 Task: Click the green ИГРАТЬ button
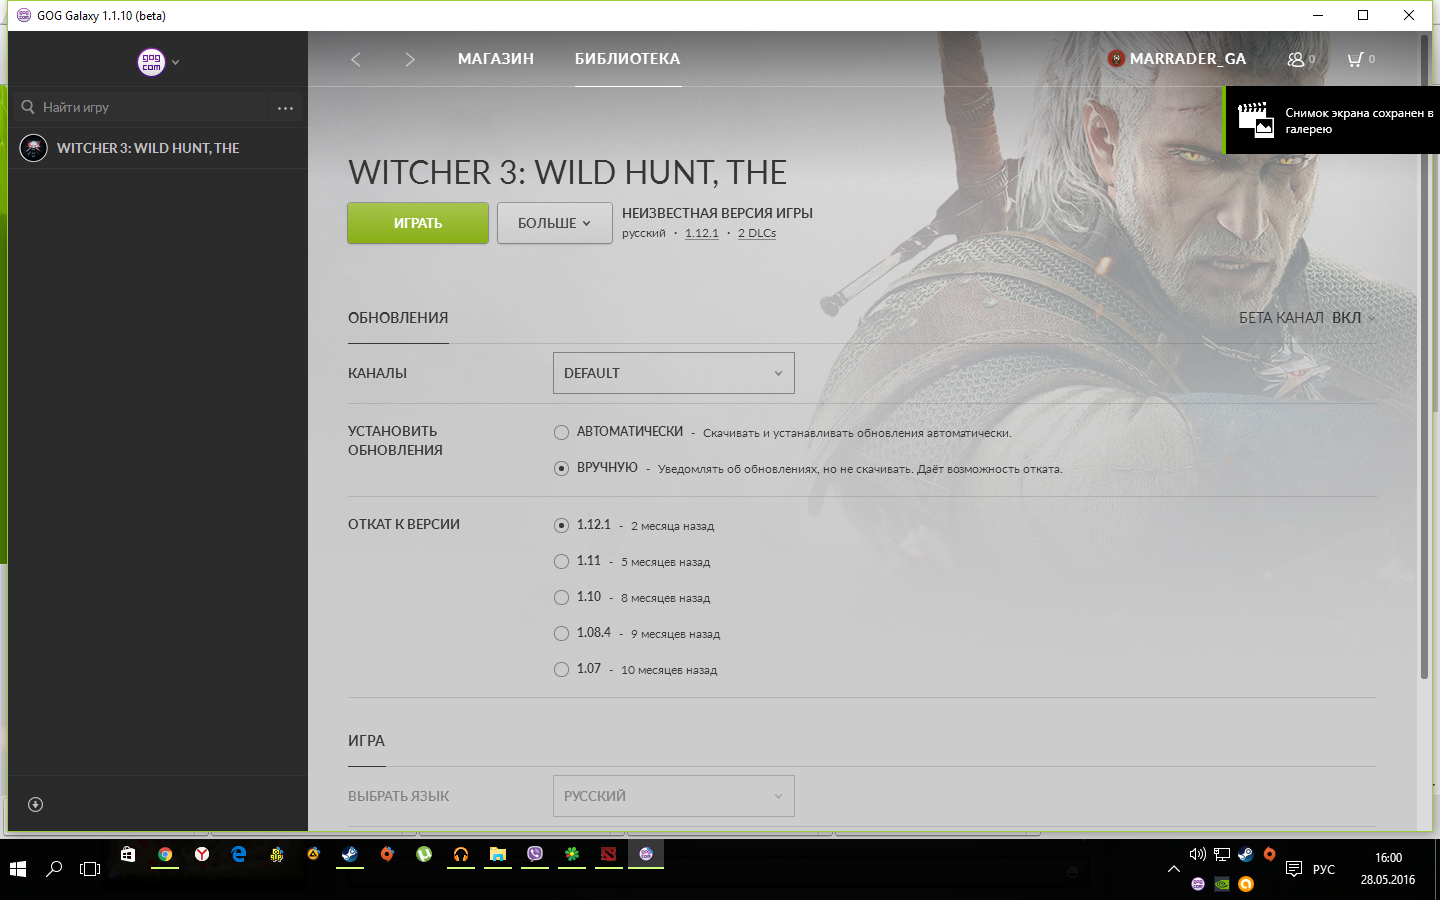point(418,223)
